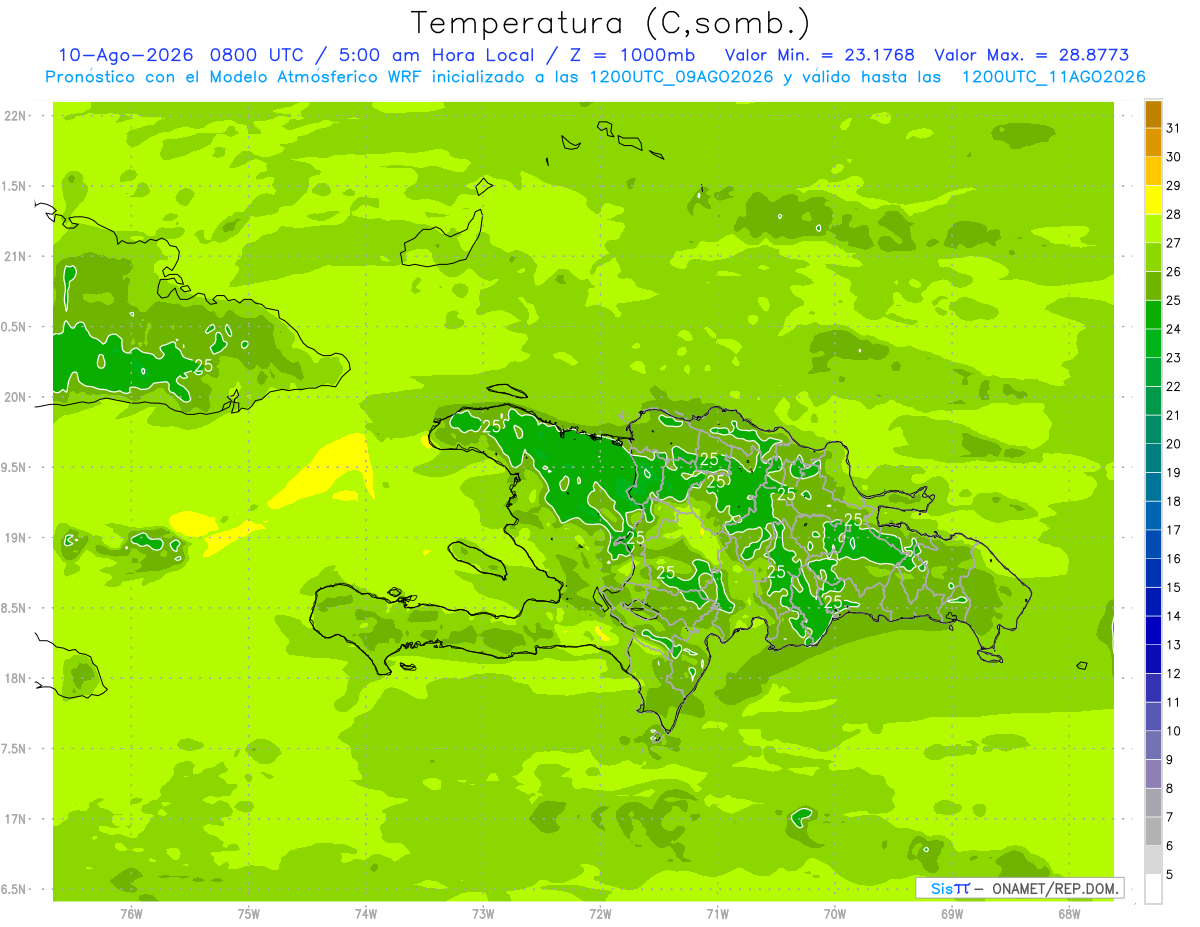Viewport: 1200px width, 927px height.
Task: Click the legend value '31'
Action: point(1174,128)
